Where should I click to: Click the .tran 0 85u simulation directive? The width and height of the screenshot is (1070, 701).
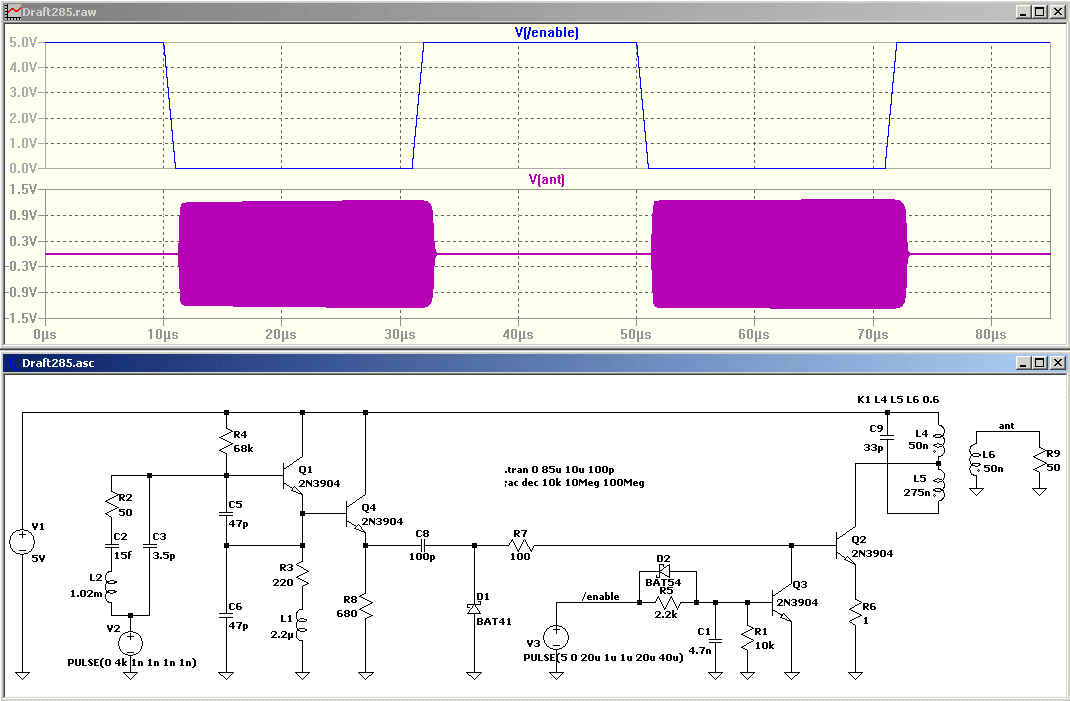point(560,470)
